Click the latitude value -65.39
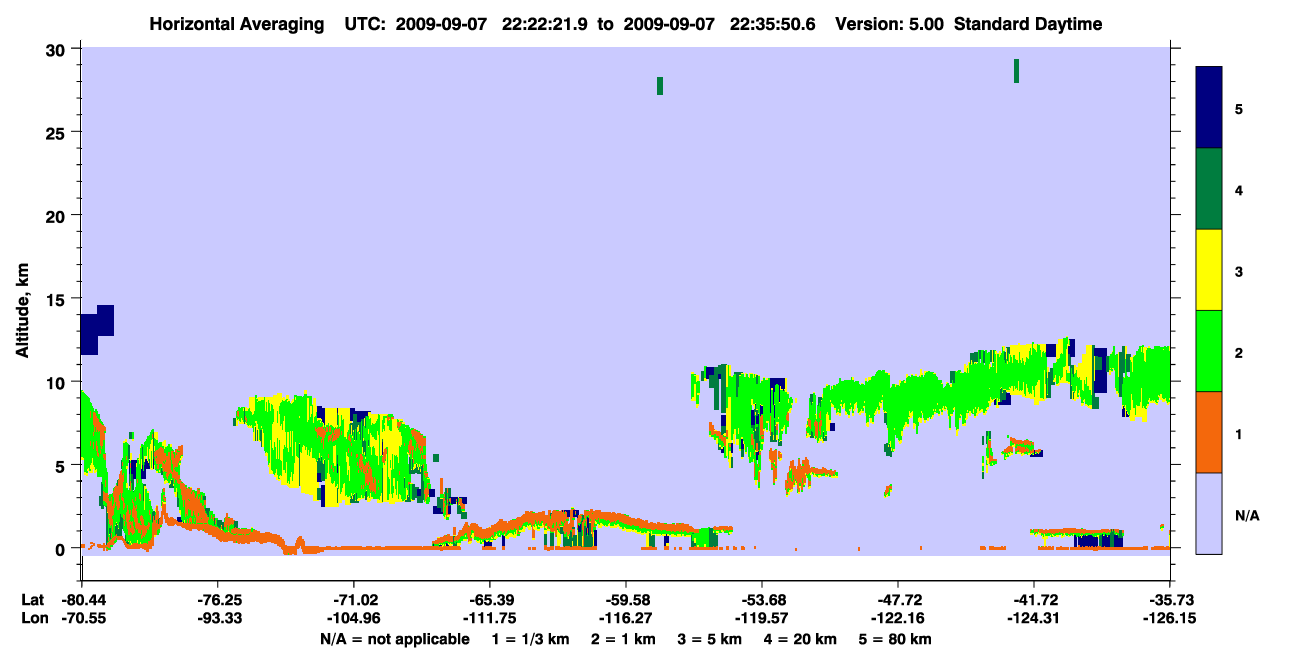This screenshot has height=667, width=1300. point(490,600)
